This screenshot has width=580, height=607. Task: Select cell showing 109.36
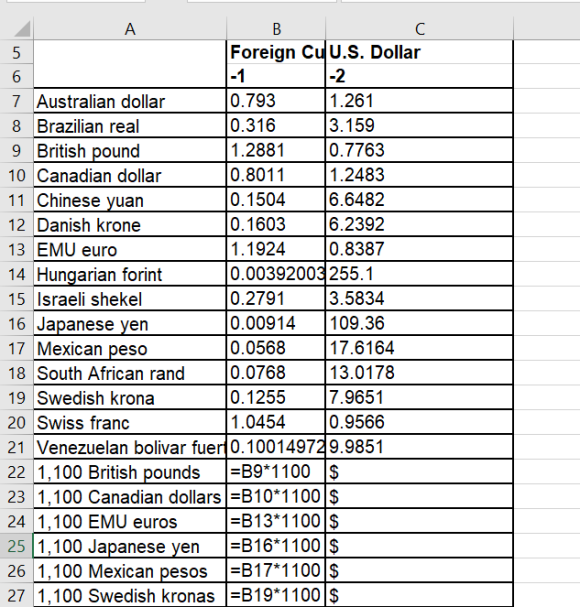coord(420,323)
